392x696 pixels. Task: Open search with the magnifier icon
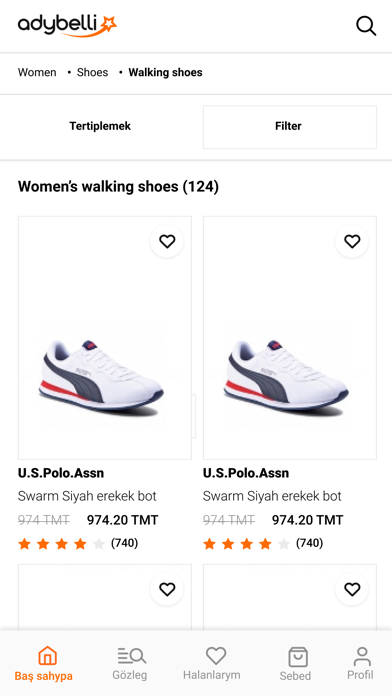(x=366, y=26)
